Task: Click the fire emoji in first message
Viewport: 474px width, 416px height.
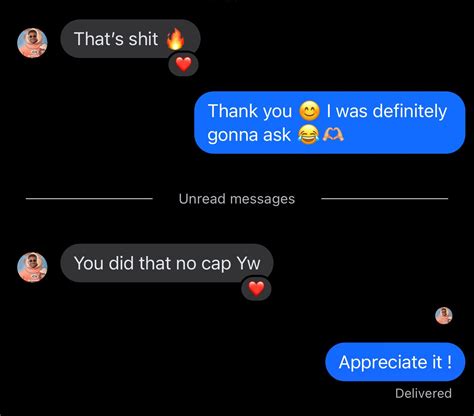Action: point(175,38)
